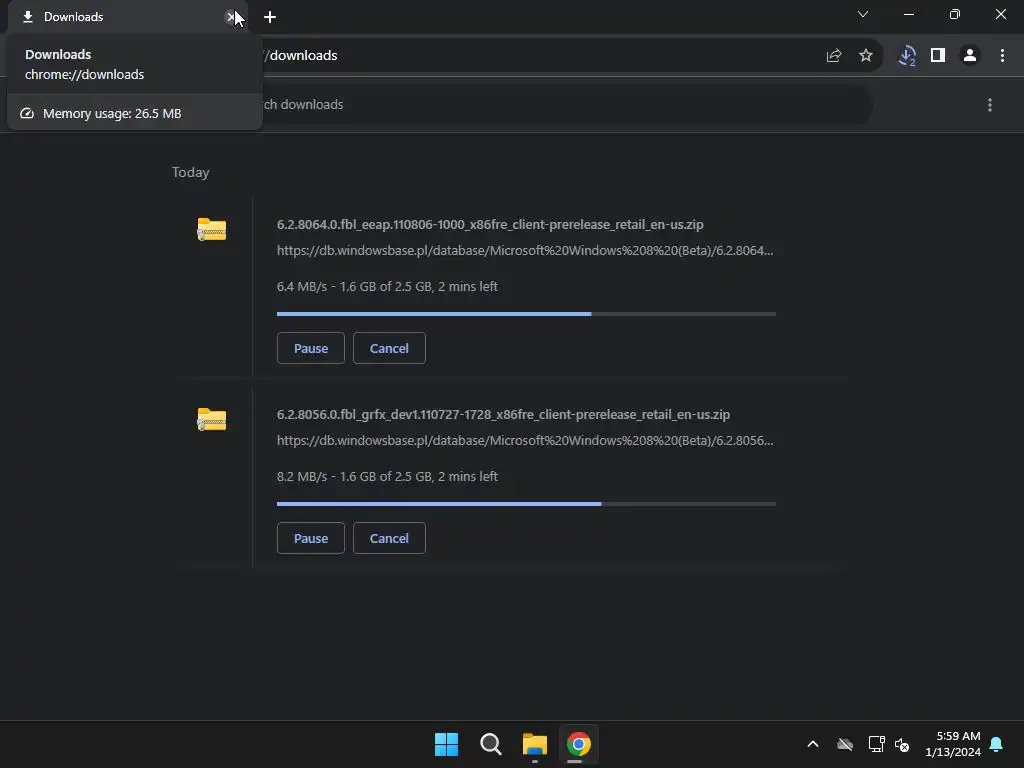Viewport: 1024px width, 768px height.
Task: Toggle the side panel icon
Action: coord(938,56)
